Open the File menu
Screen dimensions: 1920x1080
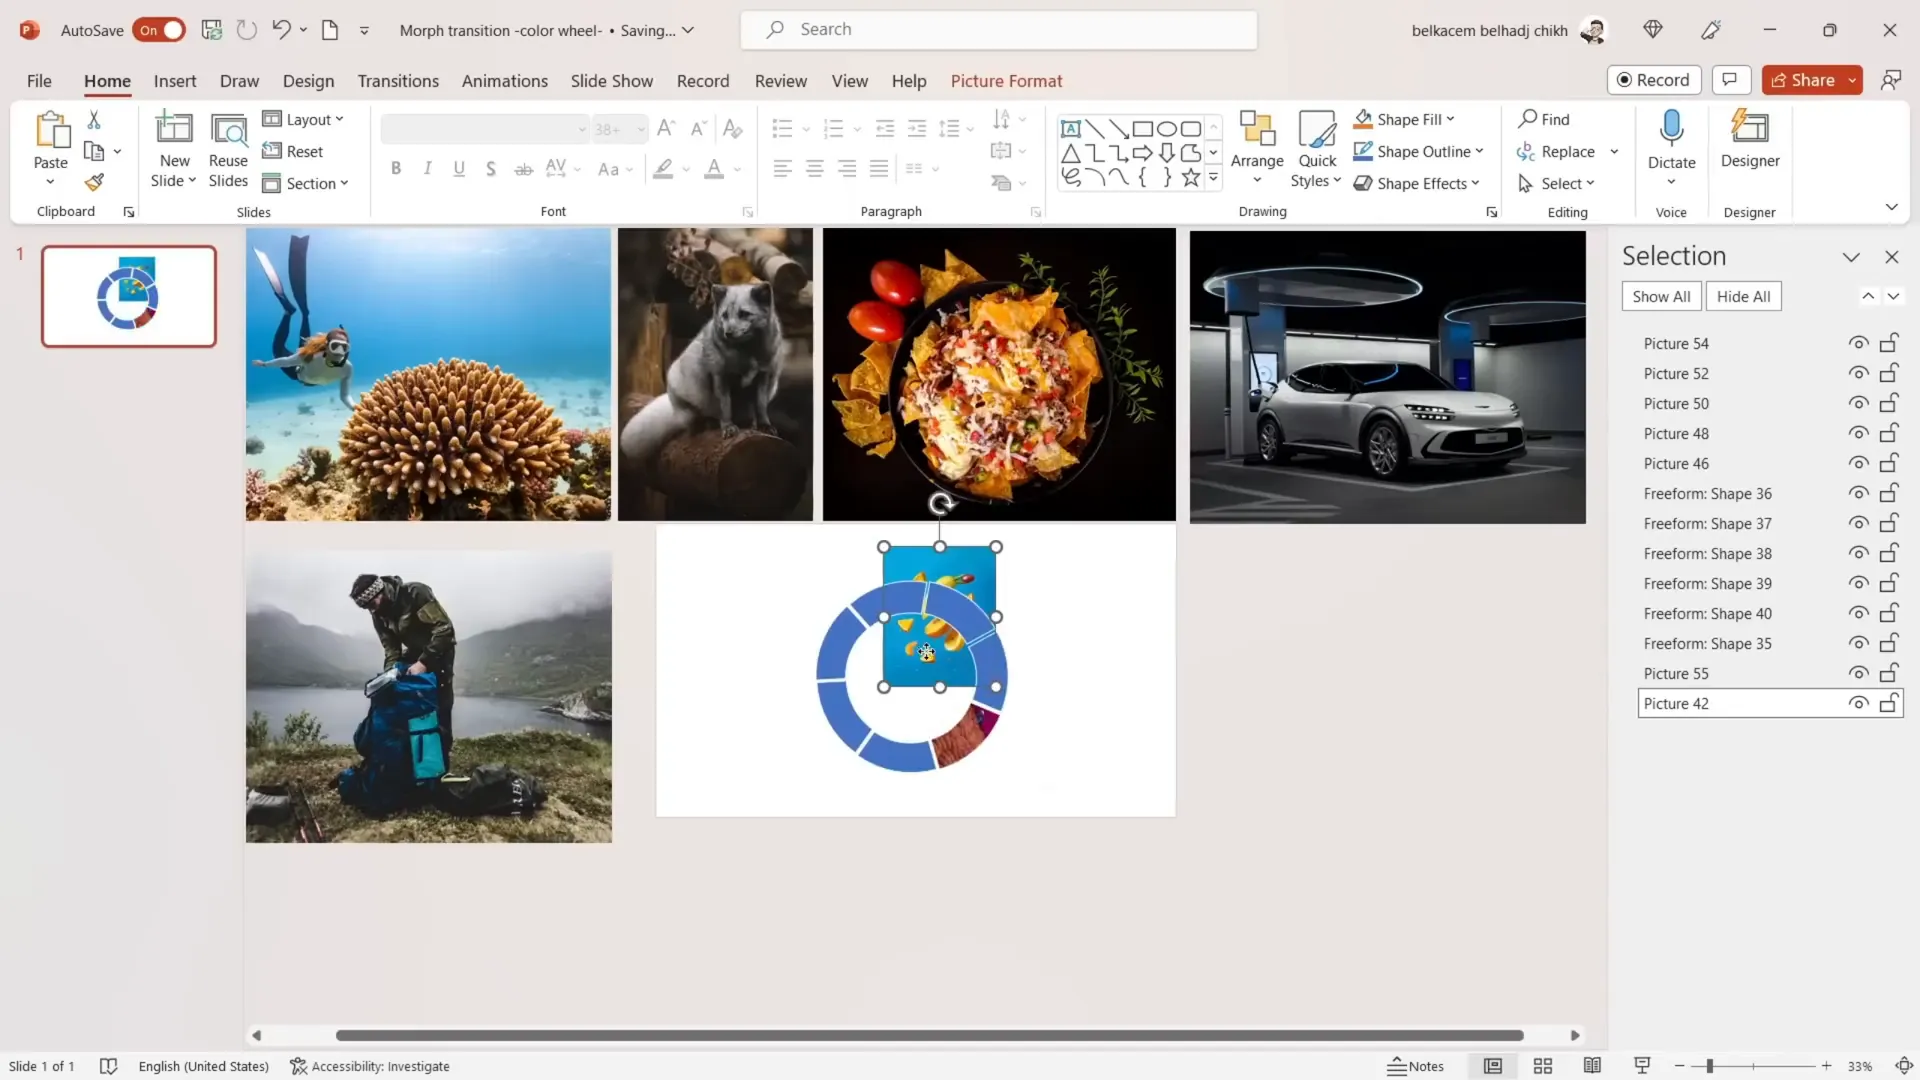pyautogui.click(x=39, y=81)
